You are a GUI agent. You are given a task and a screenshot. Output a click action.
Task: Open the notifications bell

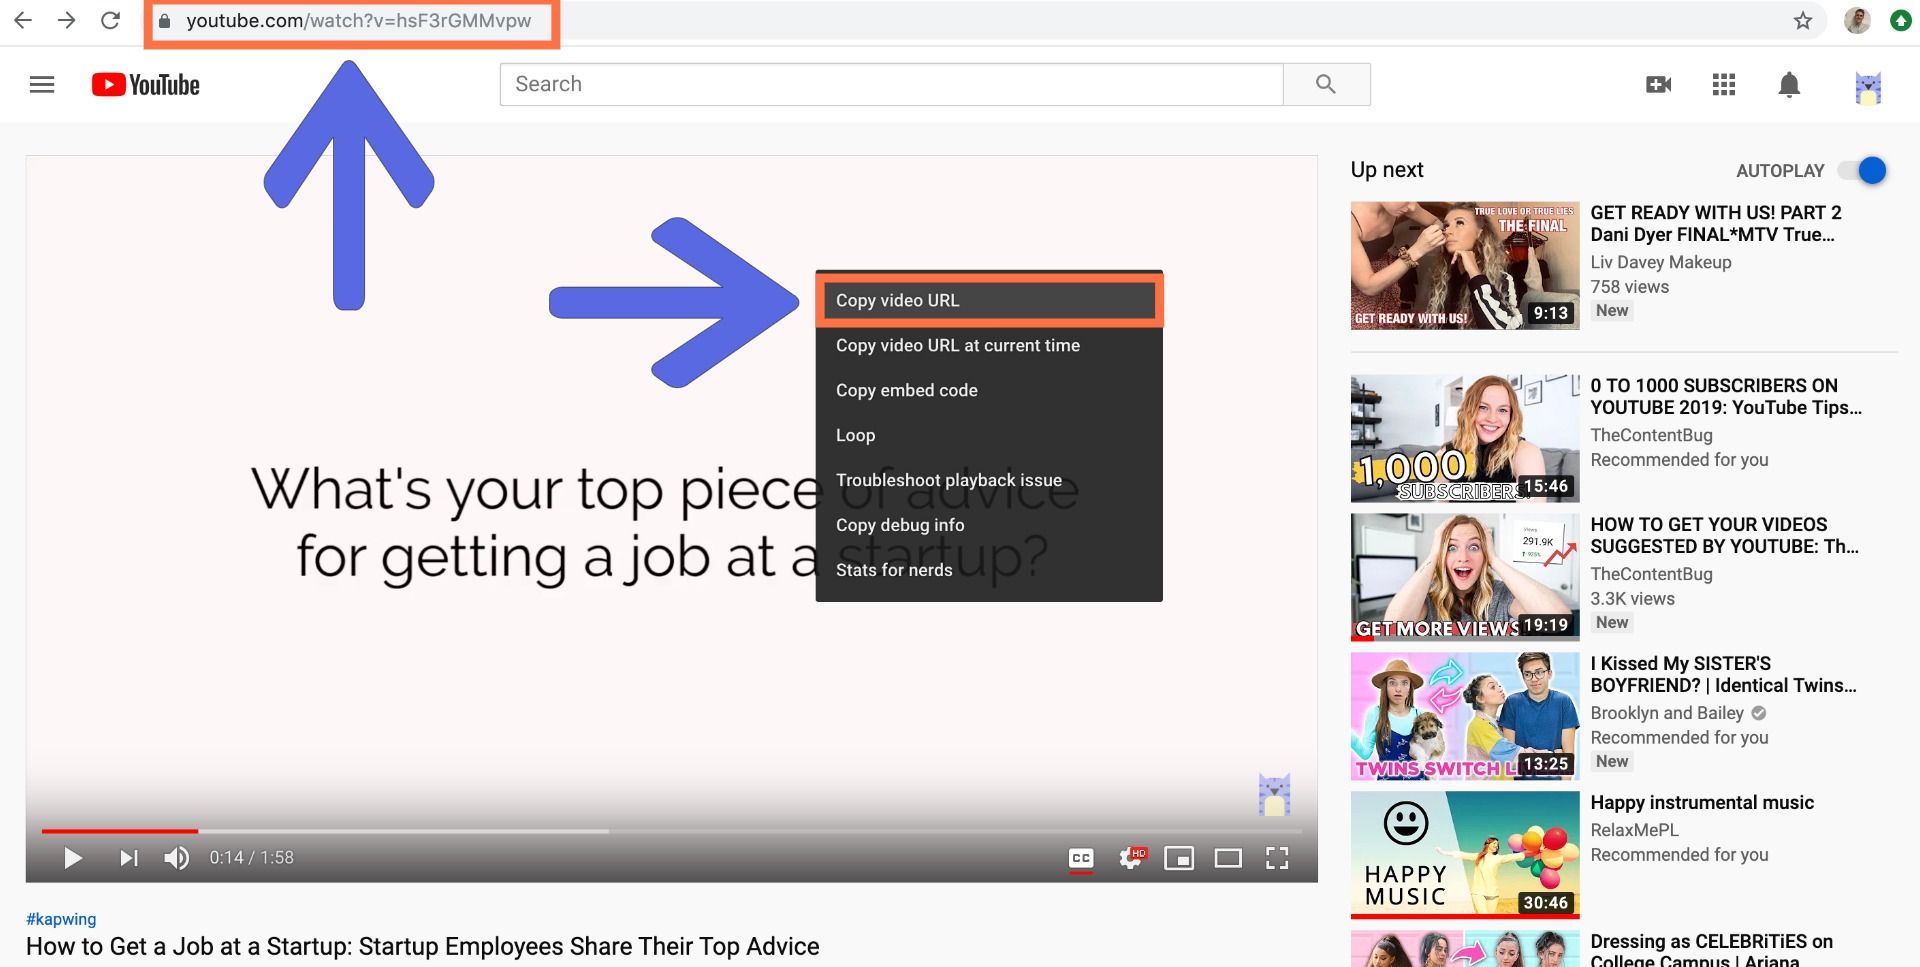point(1789,85)
